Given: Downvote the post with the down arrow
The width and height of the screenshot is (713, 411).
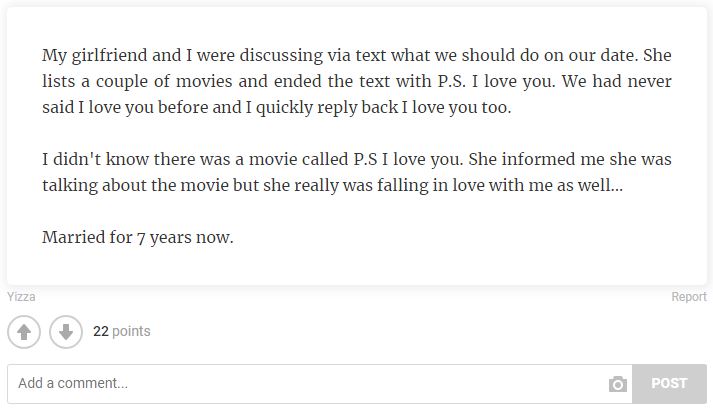Looking at the screenshot, I should click(66, 332).
